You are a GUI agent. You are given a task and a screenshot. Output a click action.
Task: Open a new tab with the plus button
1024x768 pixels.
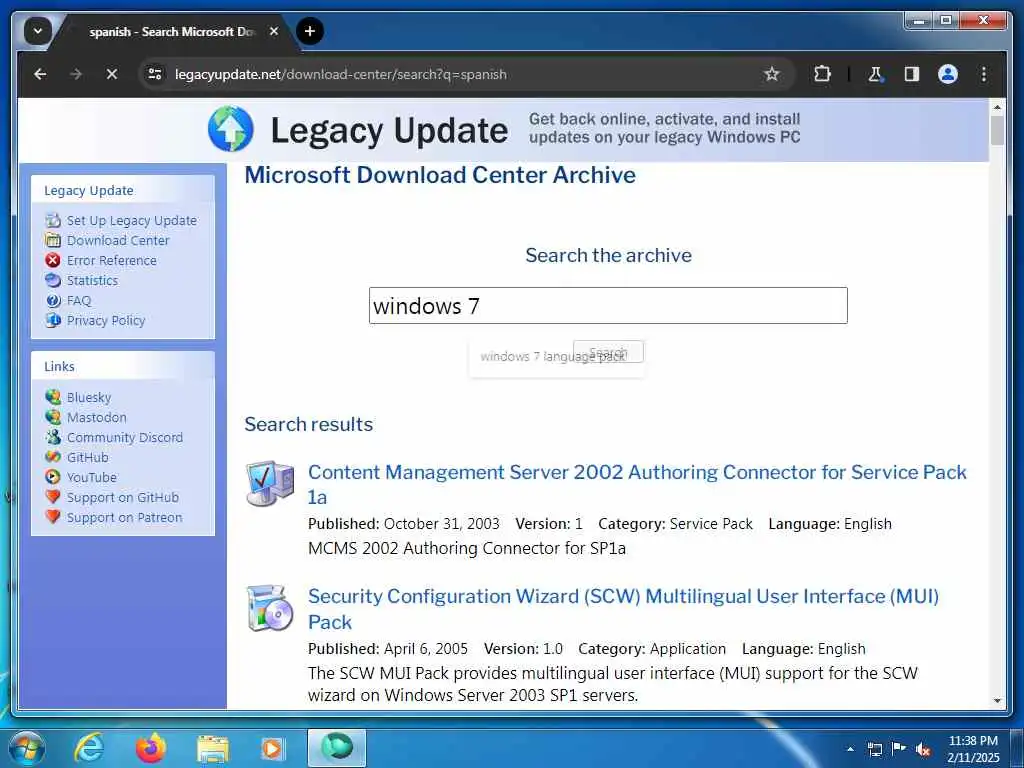pyautogui.click(x=310, y=31)
